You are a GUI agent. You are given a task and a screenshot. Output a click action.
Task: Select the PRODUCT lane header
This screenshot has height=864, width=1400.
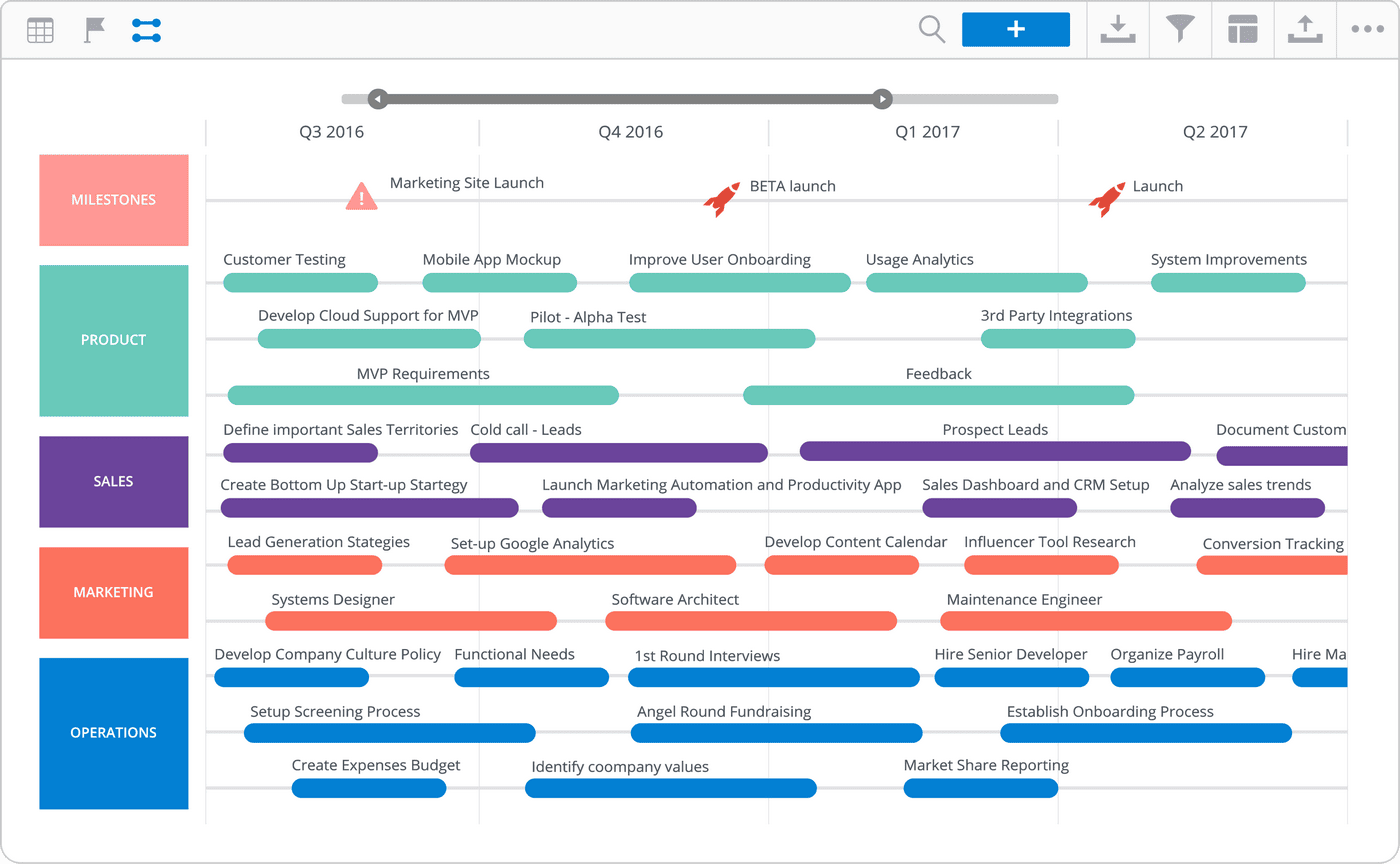pos(114,340)
